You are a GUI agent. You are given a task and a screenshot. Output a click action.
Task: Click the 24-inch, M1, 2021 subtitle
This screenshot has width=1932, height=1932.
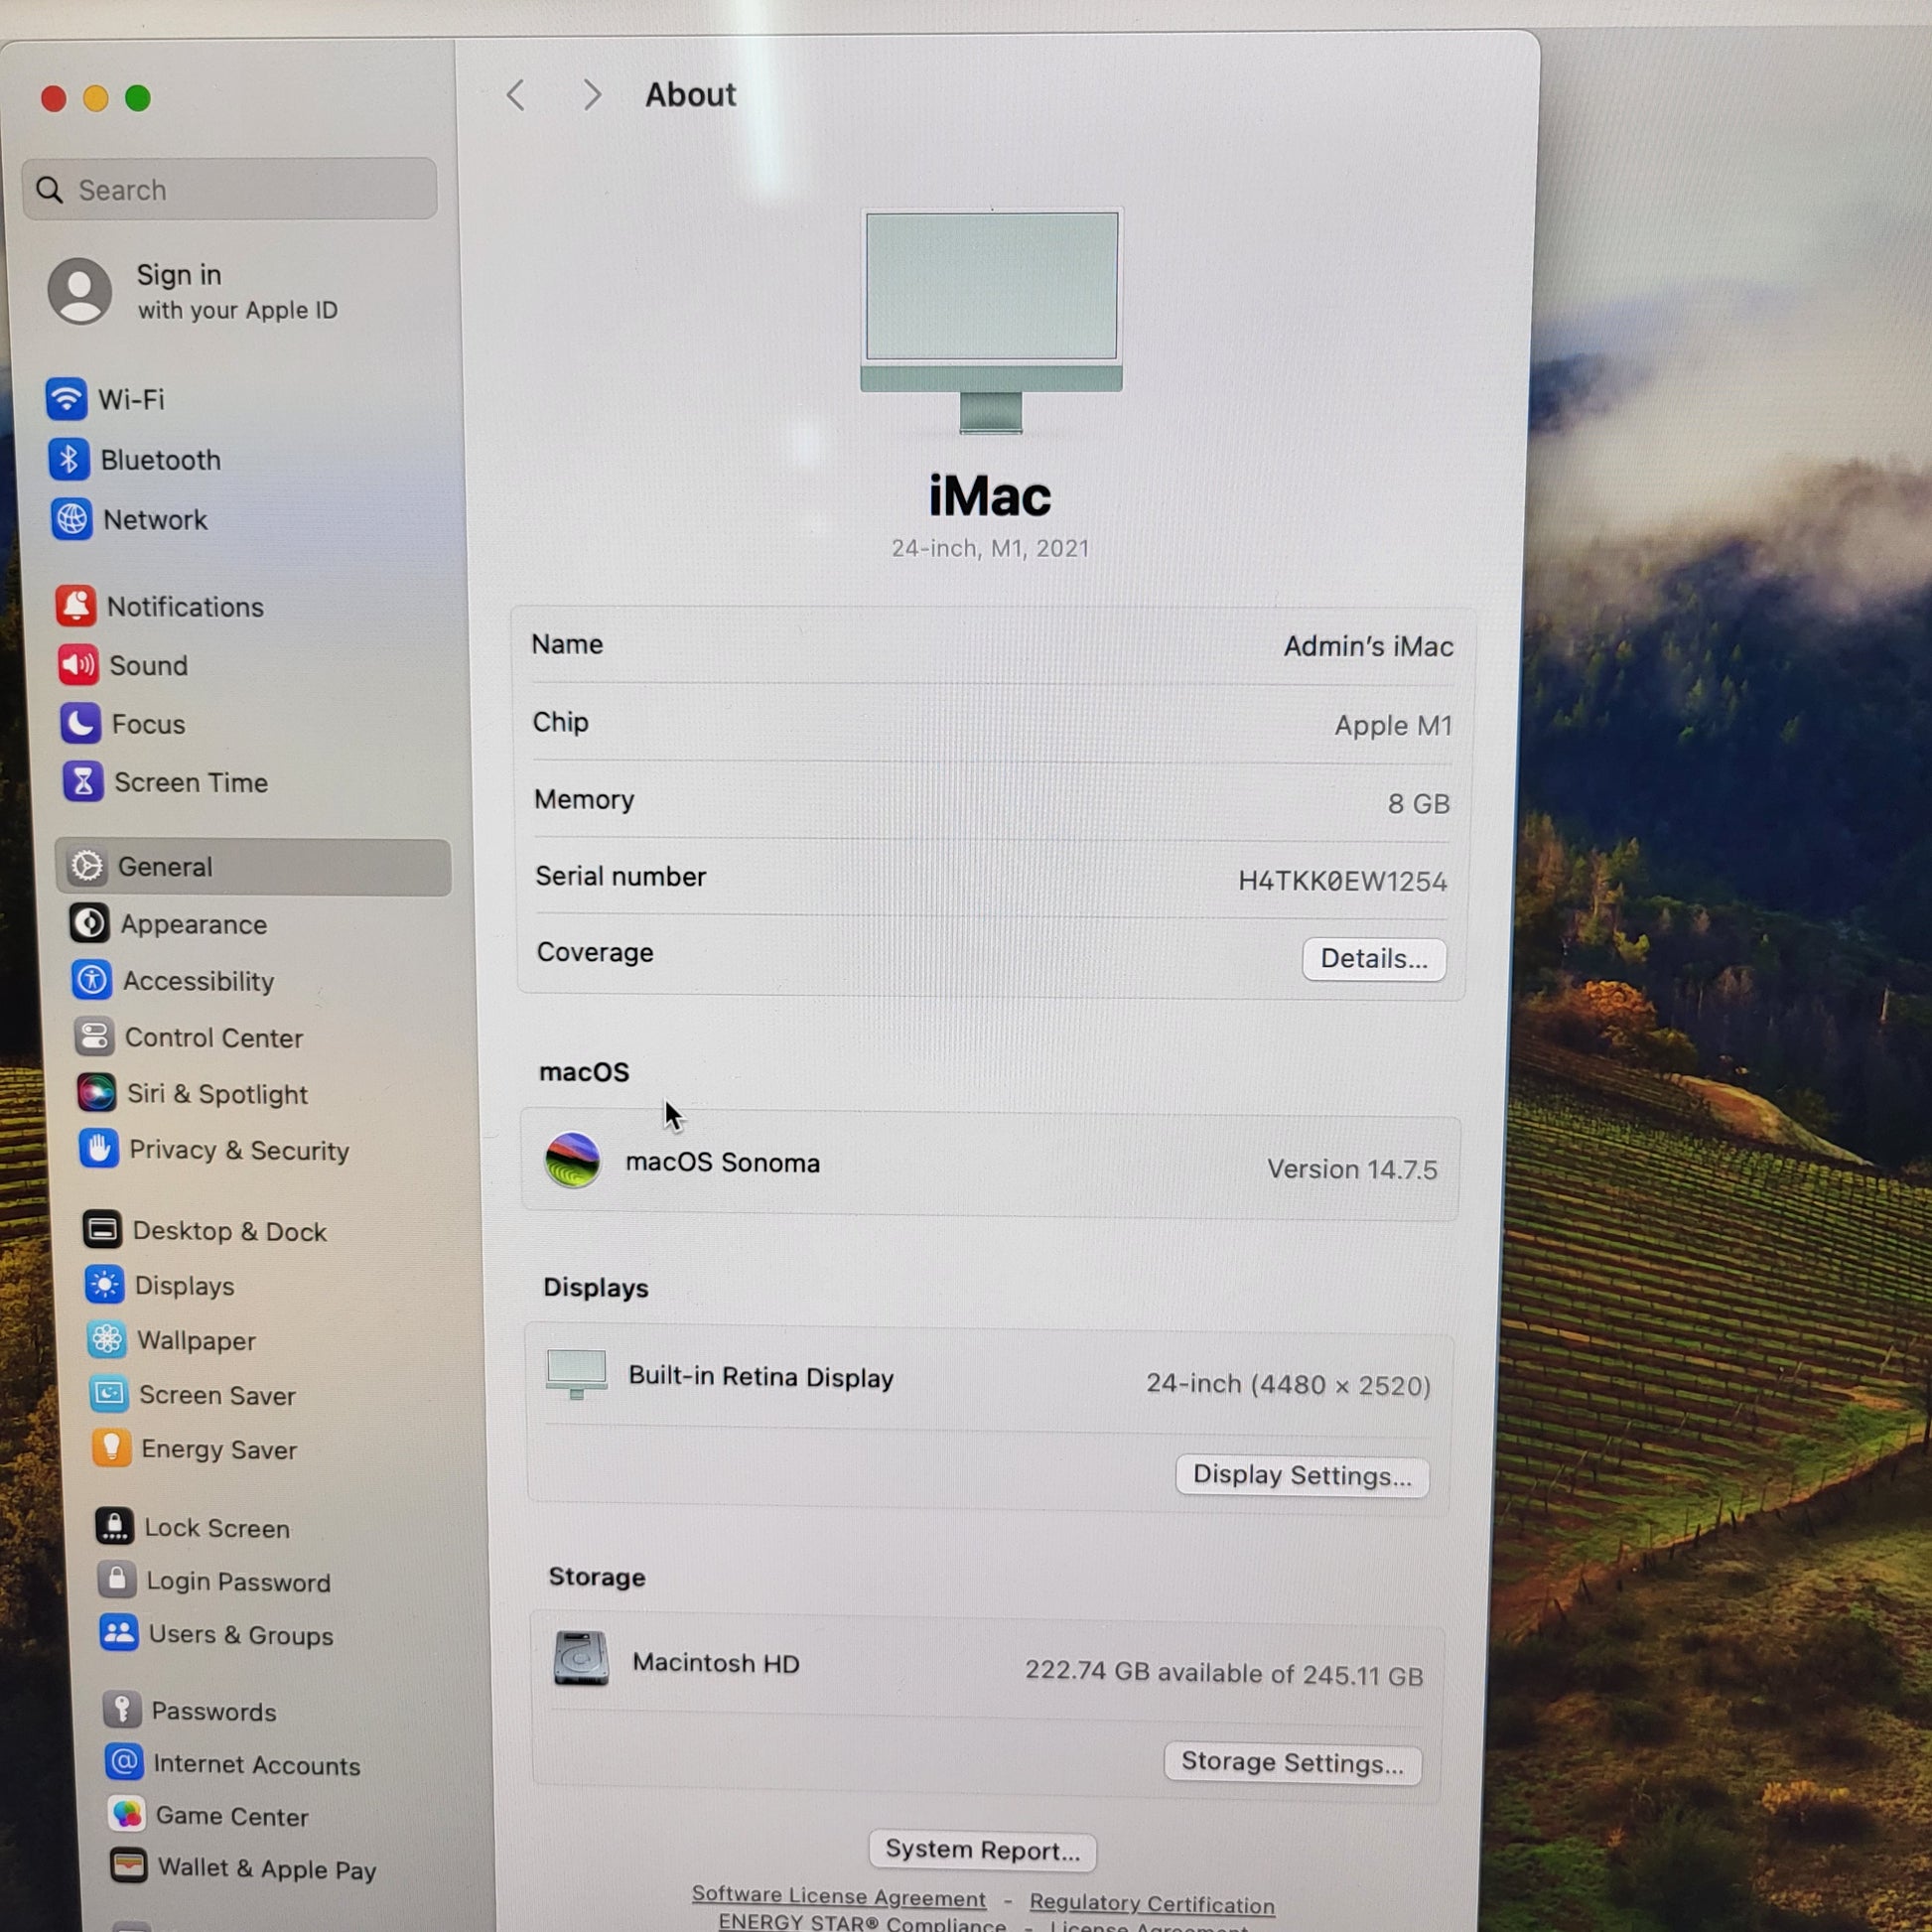click(x=990, y=548)
